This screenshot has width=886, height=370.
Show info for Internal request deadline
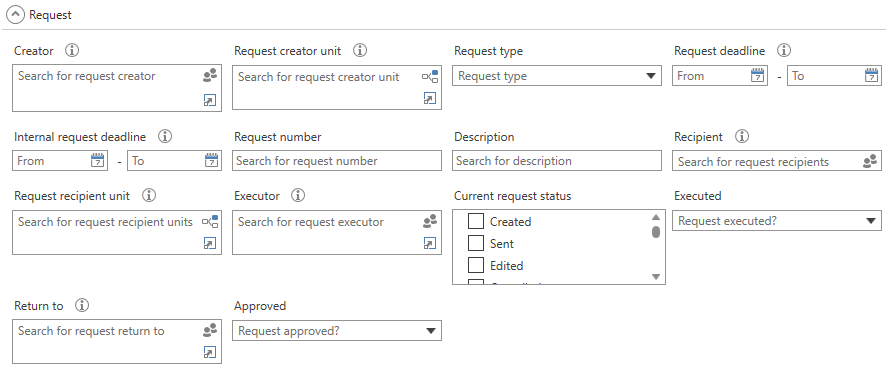[x=165, y=136]
